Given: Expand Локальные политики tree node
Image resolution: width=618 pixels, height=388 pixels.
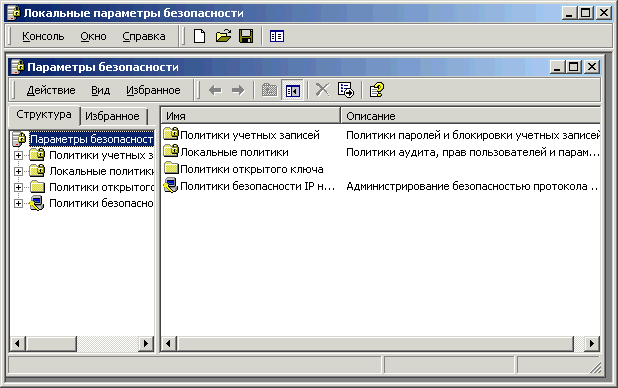Looking at the screenshot, I should click(18, 172).
